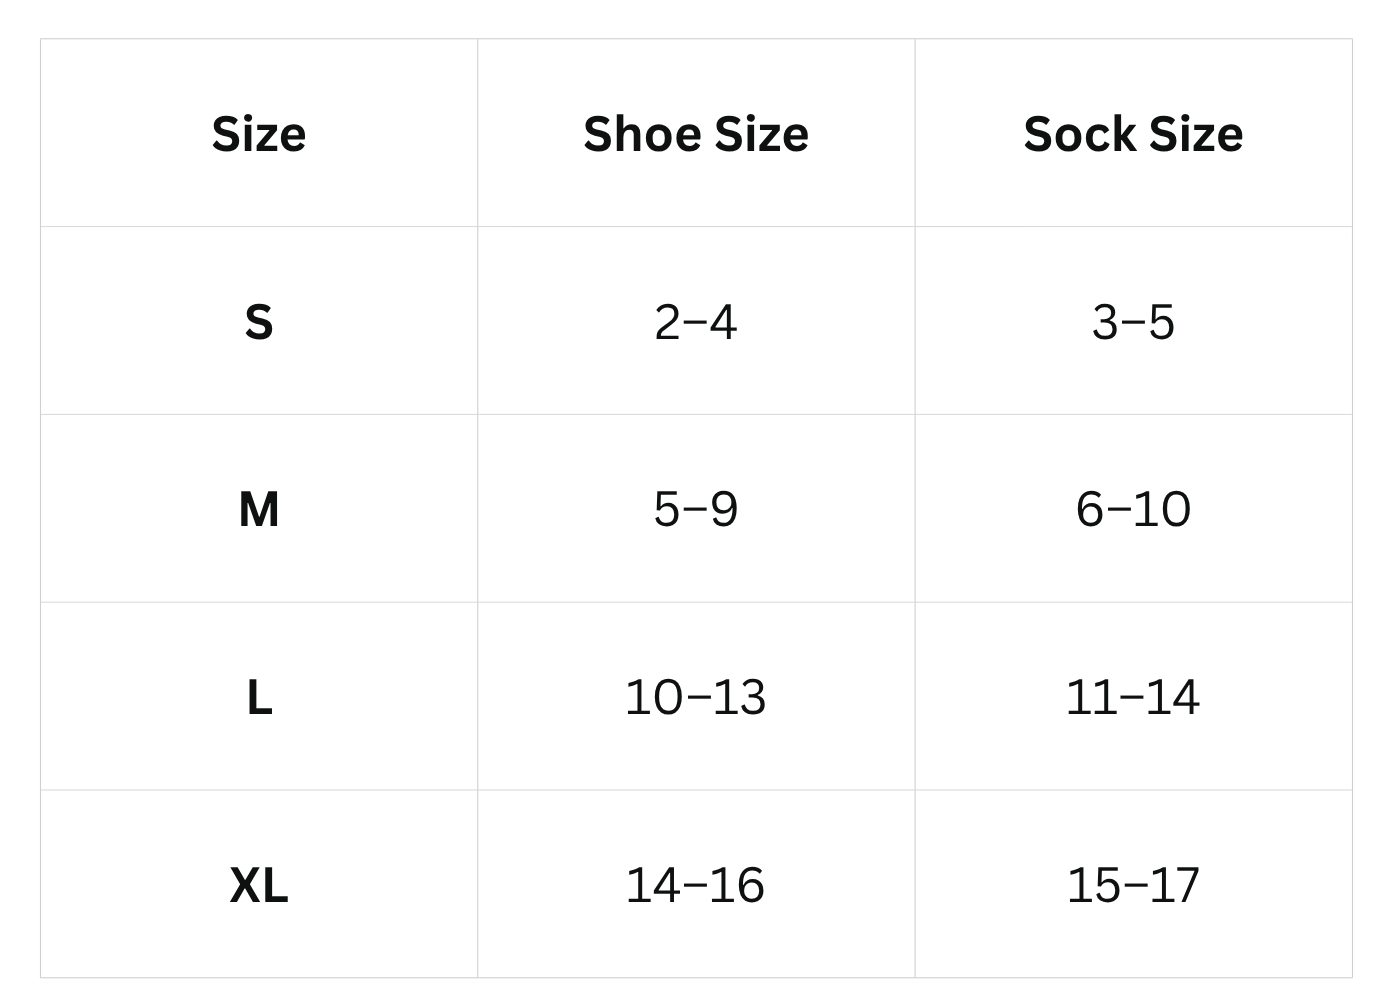Viewport: 1400px width, 1000px height.
Task: Select the M size row label
Action: [259, 509]
